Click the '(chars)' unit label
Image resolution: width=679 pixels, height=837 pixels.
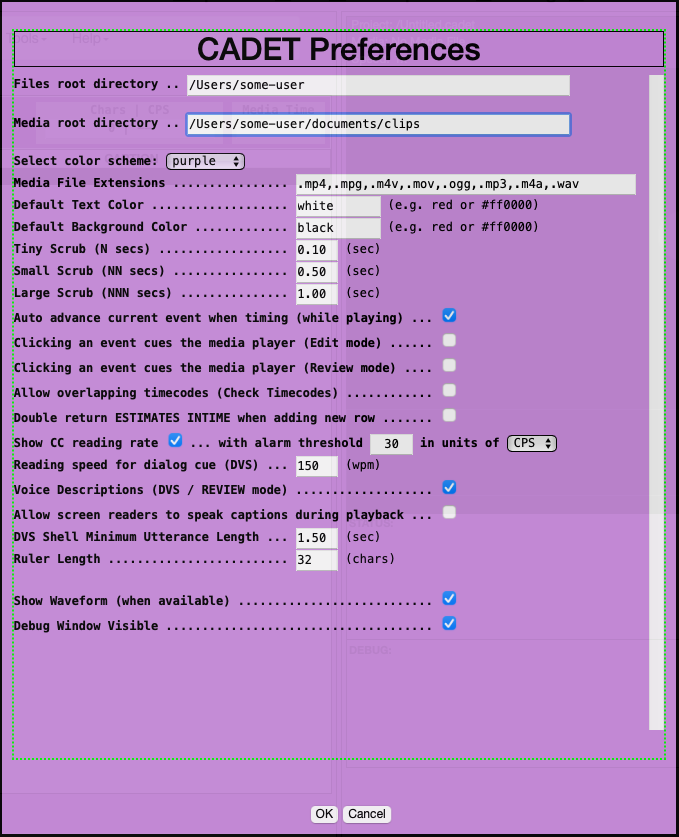click(370, 558)
